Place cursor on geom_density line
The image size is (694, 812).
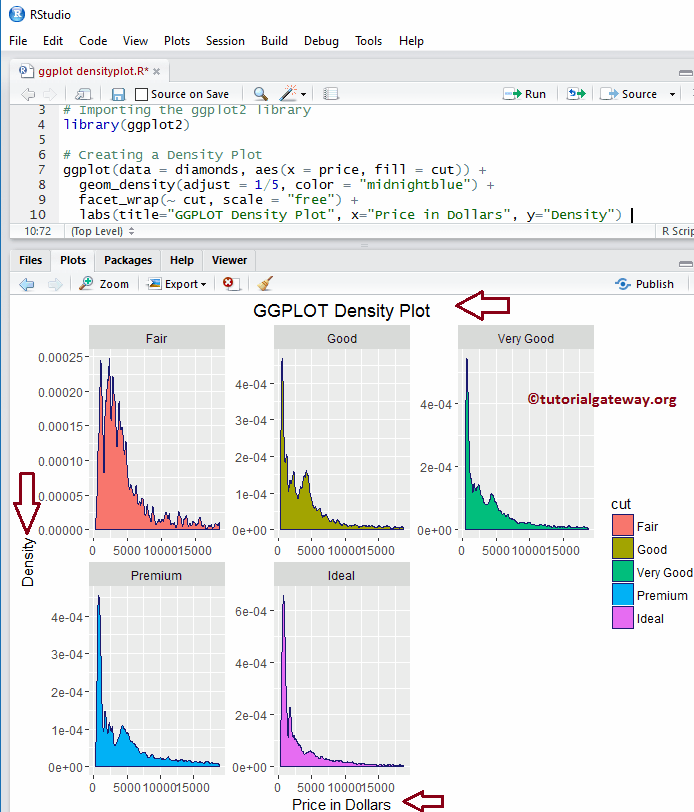click(x=287, y=185)
